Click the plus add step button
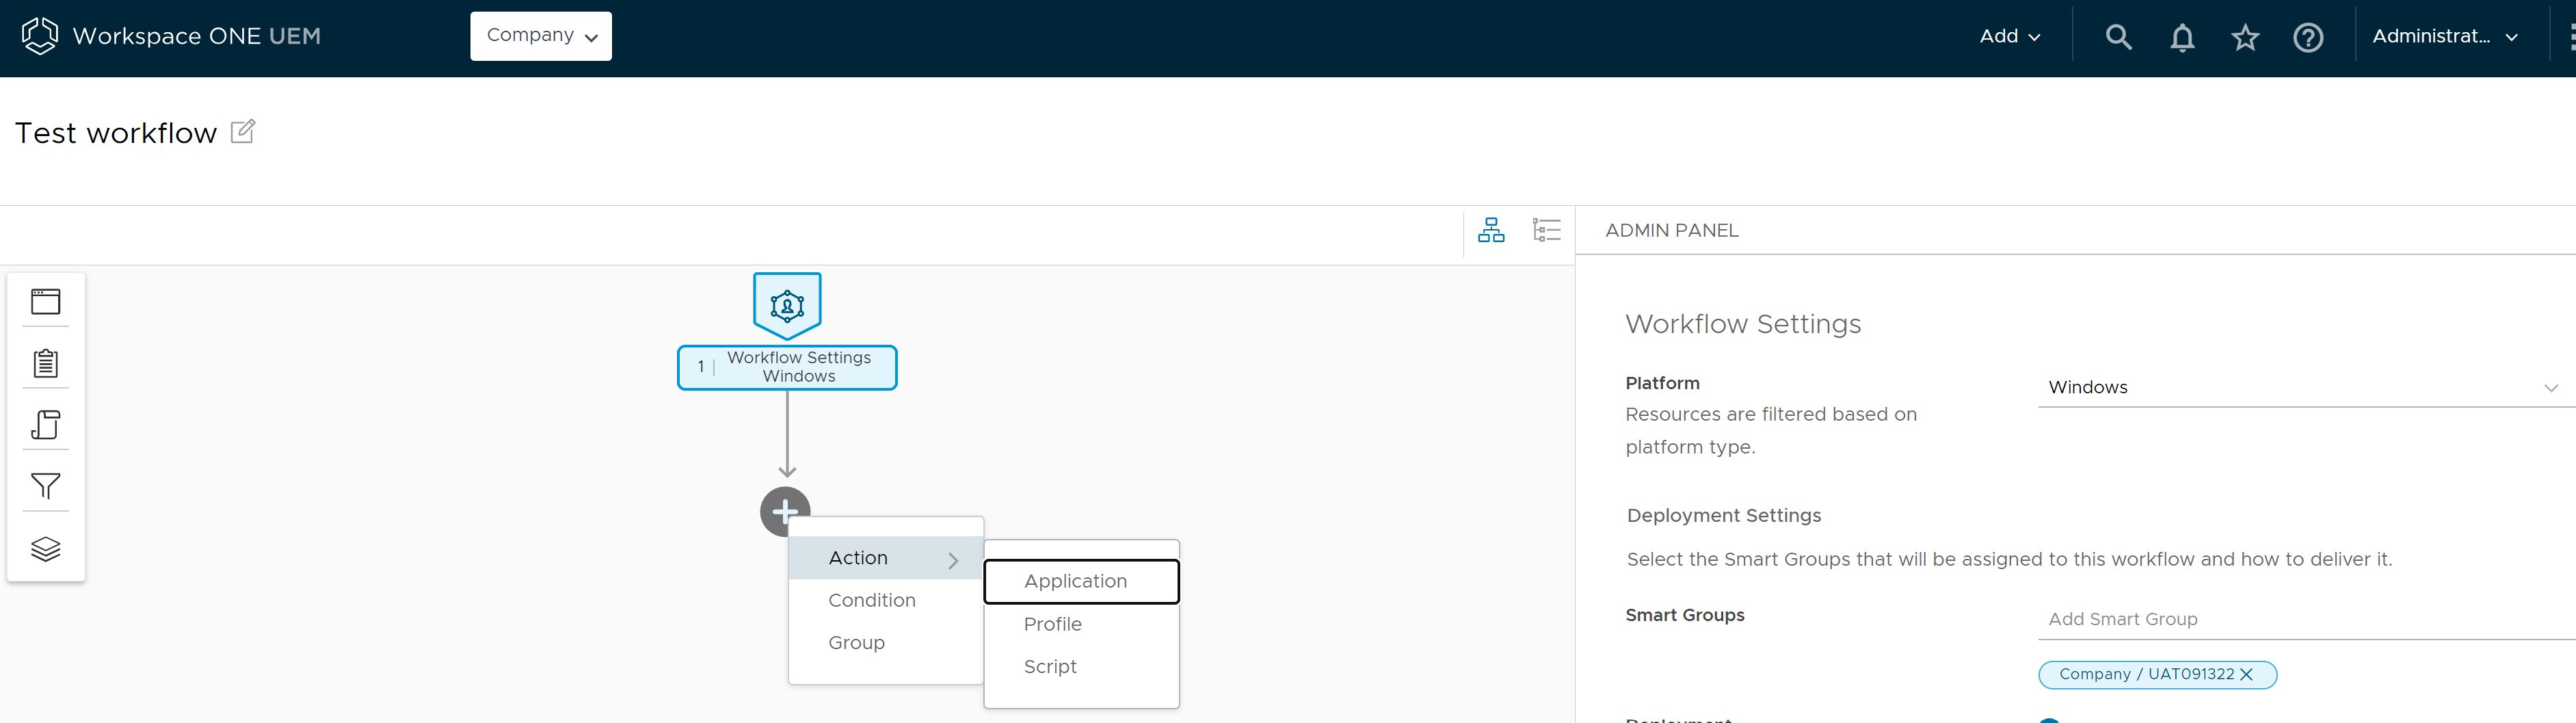The height and width of the screenshot is (723, 2576). [785, 511]
